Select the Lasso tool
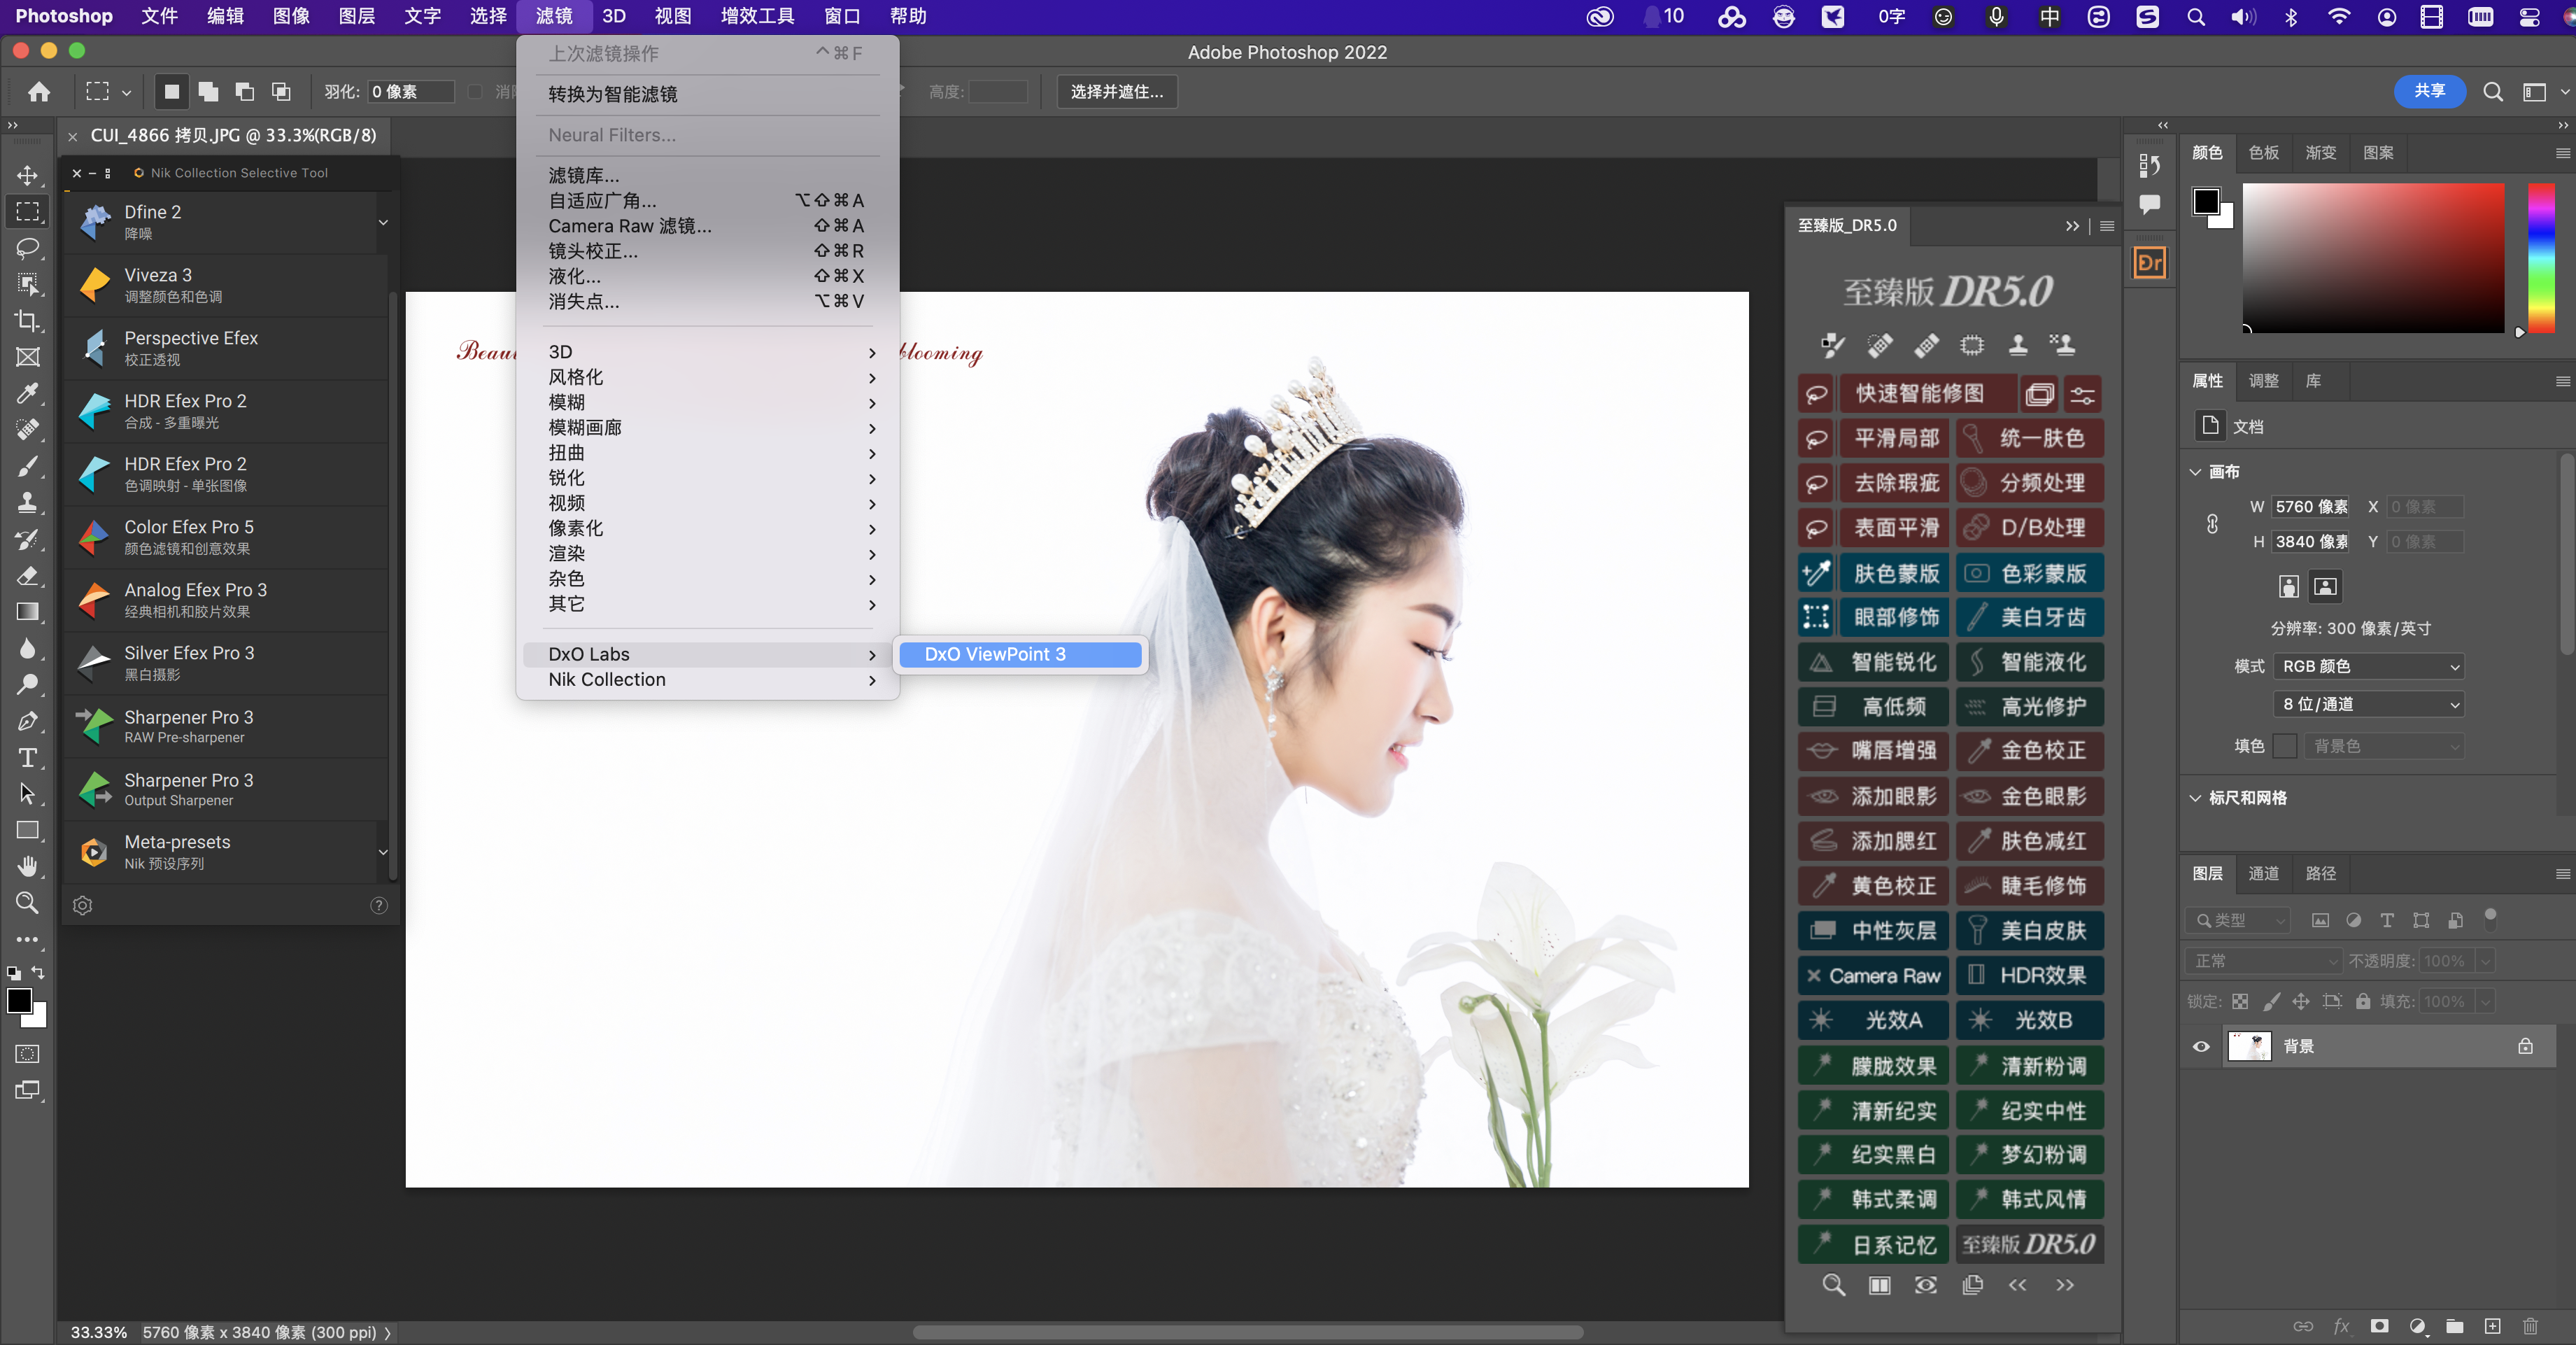Screen dimensions: 2576x1345 [28, 247]
